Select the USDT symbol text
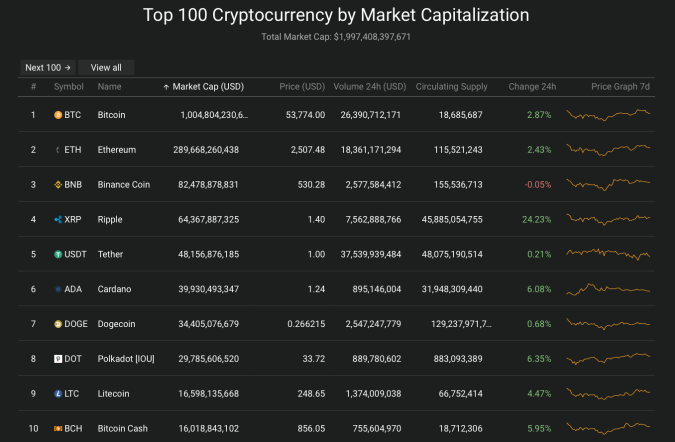675x442 pixels. 75,254
